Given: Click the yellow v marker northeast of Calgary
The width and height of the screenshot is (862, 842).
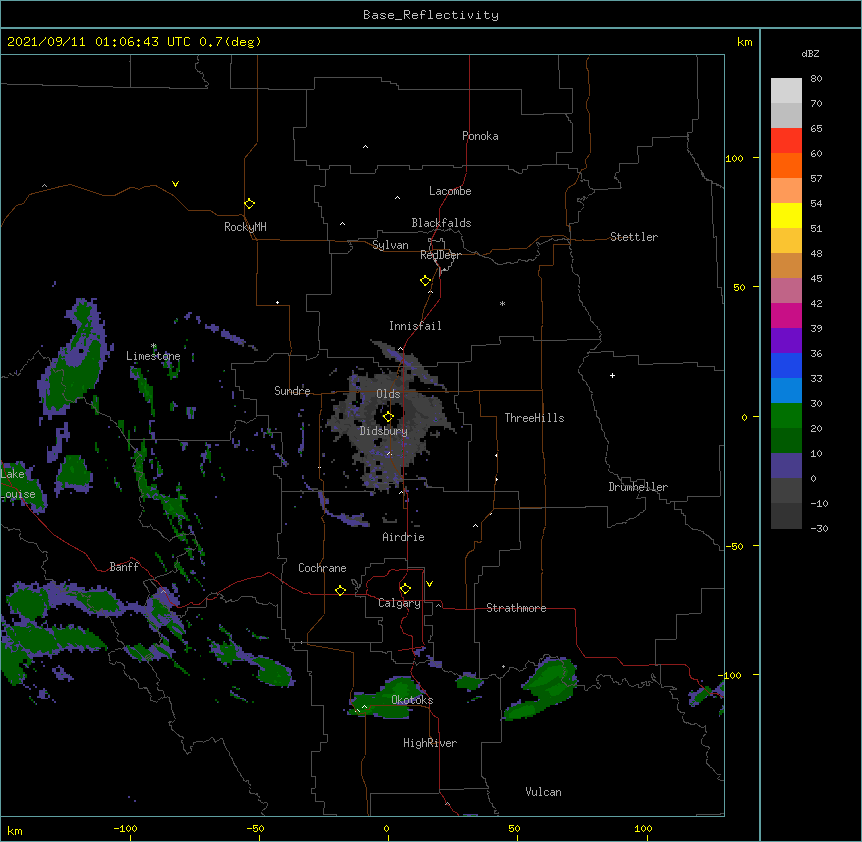Looking at the screenshot, I should click(x=429, y=584).
